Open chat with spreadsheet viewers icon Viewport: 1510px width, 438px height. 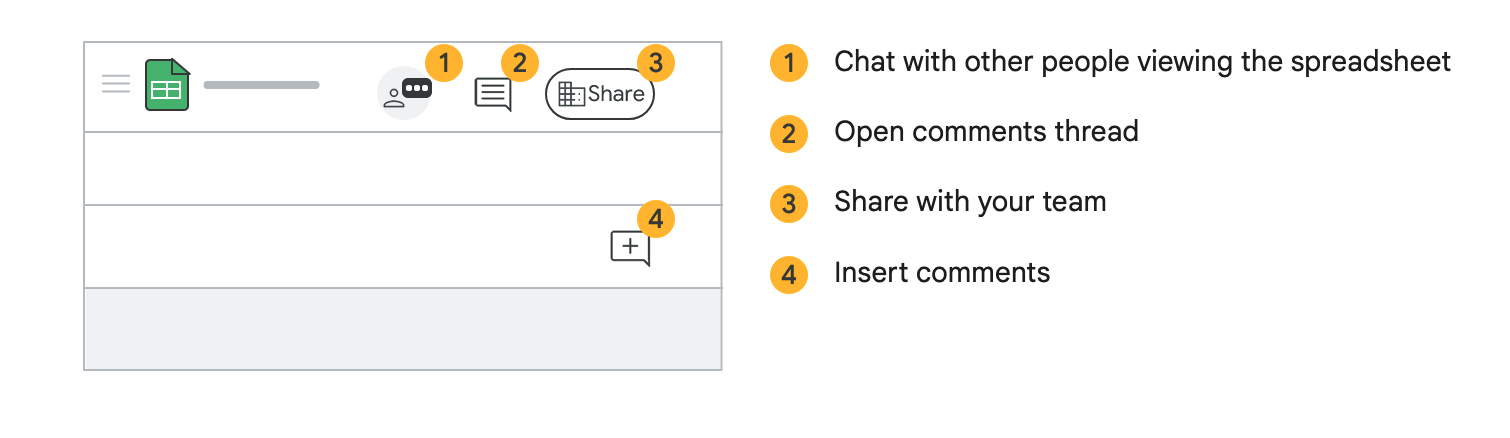[403, 93]
